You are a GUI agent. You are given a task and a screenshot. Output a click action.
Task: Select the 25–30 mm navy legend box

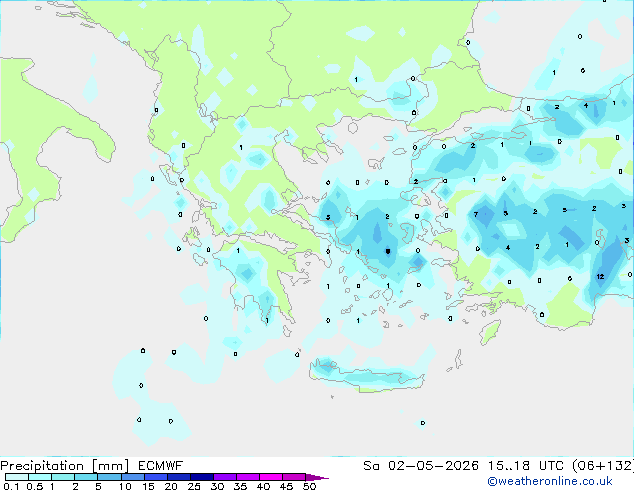[201, 477]
